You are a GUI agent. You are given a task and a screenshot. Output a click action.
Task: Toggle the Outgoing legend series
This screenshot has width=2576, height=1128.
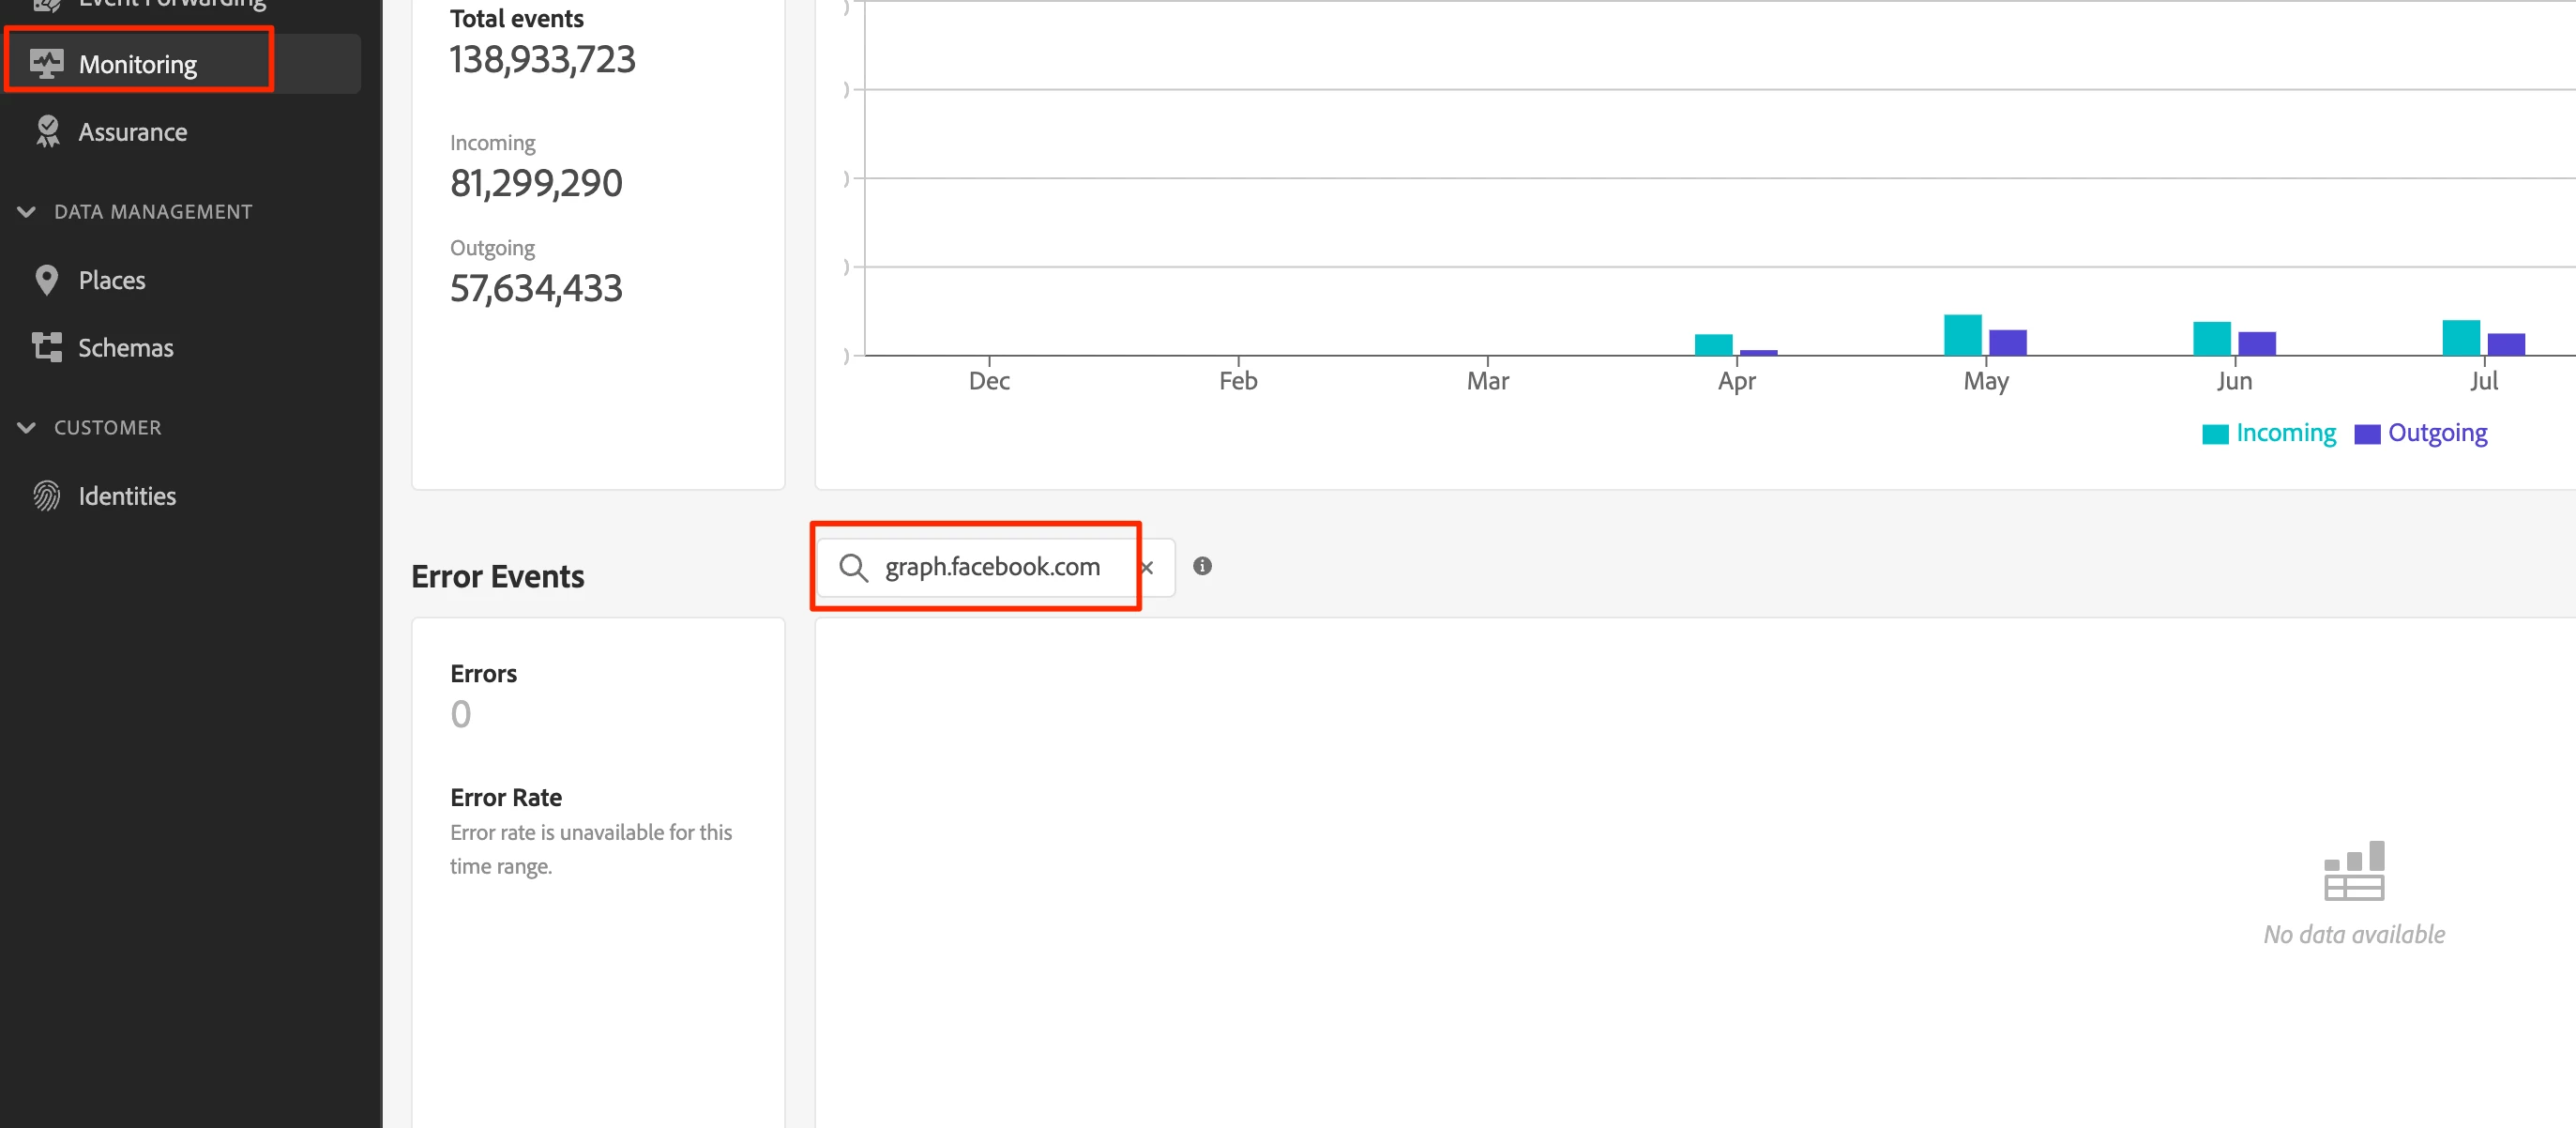(2437, 433)
